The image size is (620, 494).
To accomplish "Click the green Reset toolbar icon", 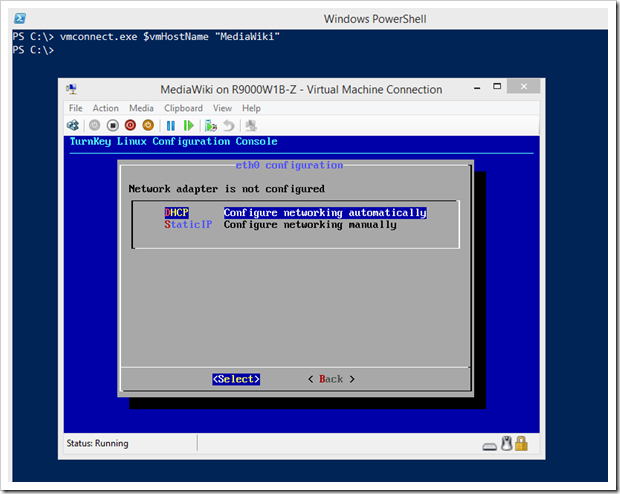I will pos(189,126).
